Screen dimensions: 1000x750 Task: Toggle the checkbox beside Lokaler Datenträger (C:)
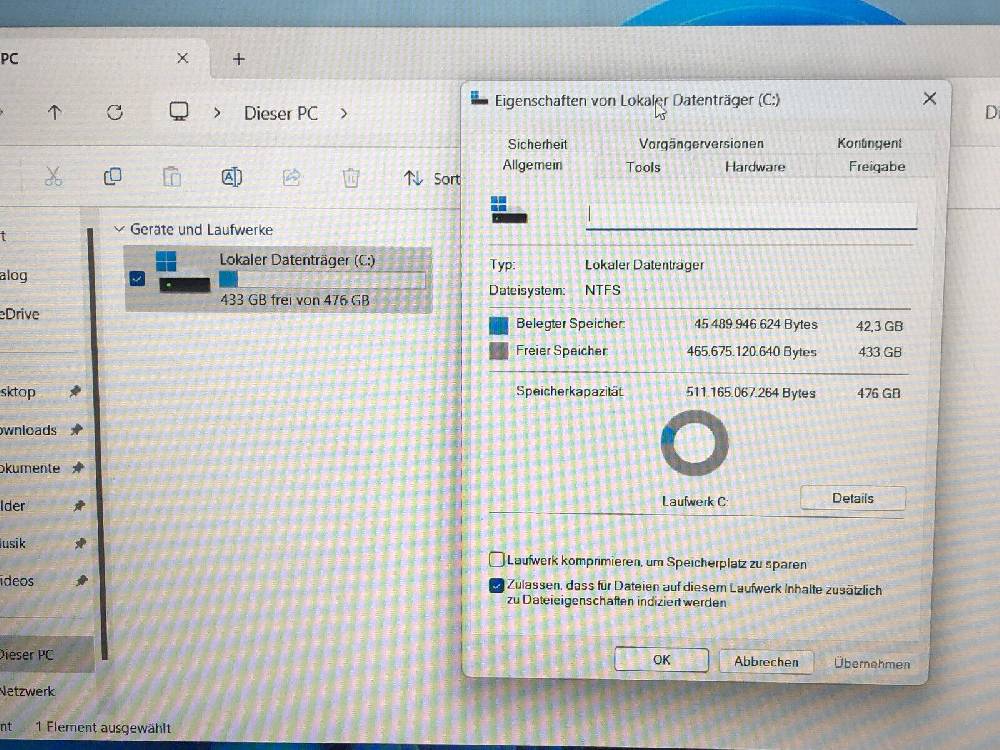(137, 279)
